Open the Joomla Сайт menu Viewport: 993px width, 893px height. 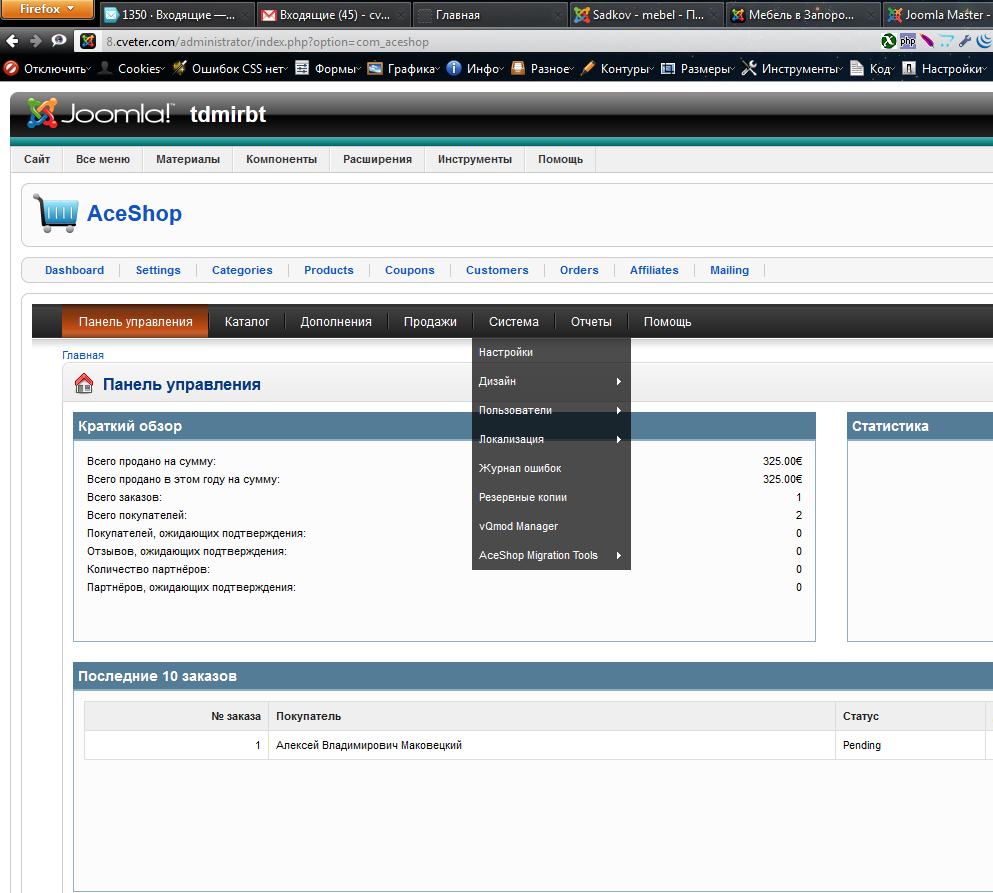(37, 160)
